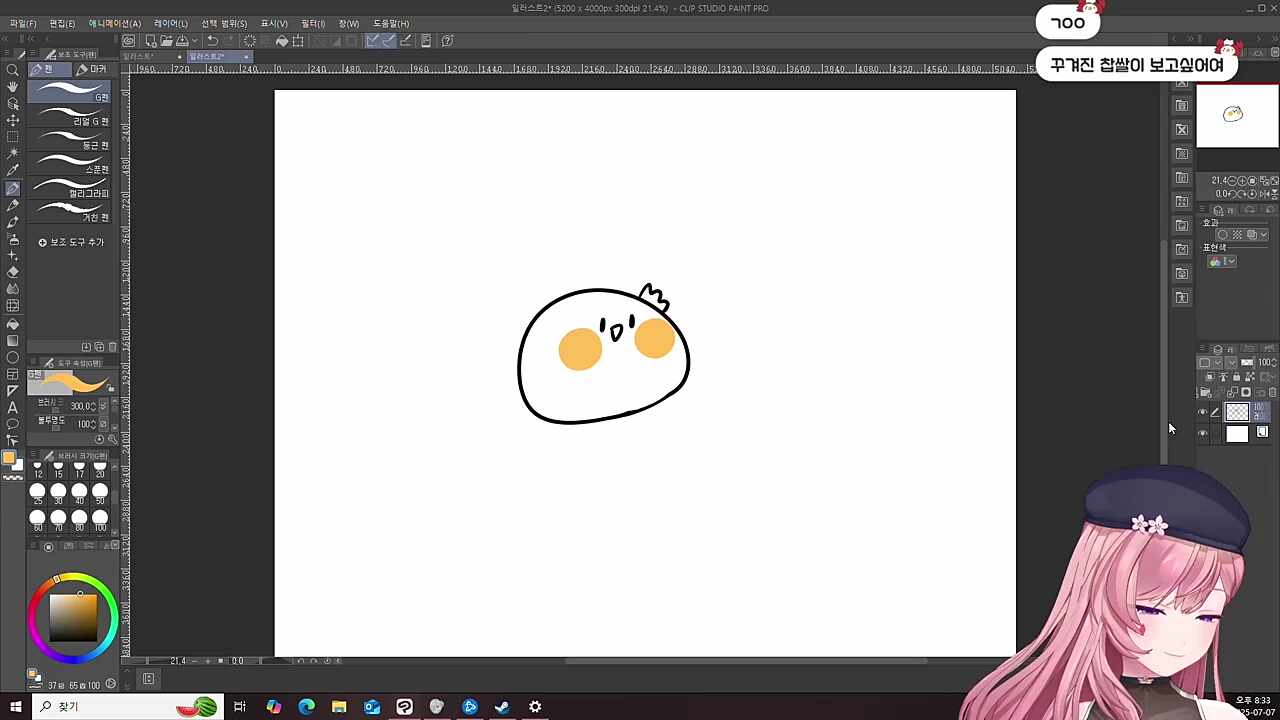Open the Windows Start button
Image resolution: width=1280 pixels, height=720 pixels.
coord(15,707)
